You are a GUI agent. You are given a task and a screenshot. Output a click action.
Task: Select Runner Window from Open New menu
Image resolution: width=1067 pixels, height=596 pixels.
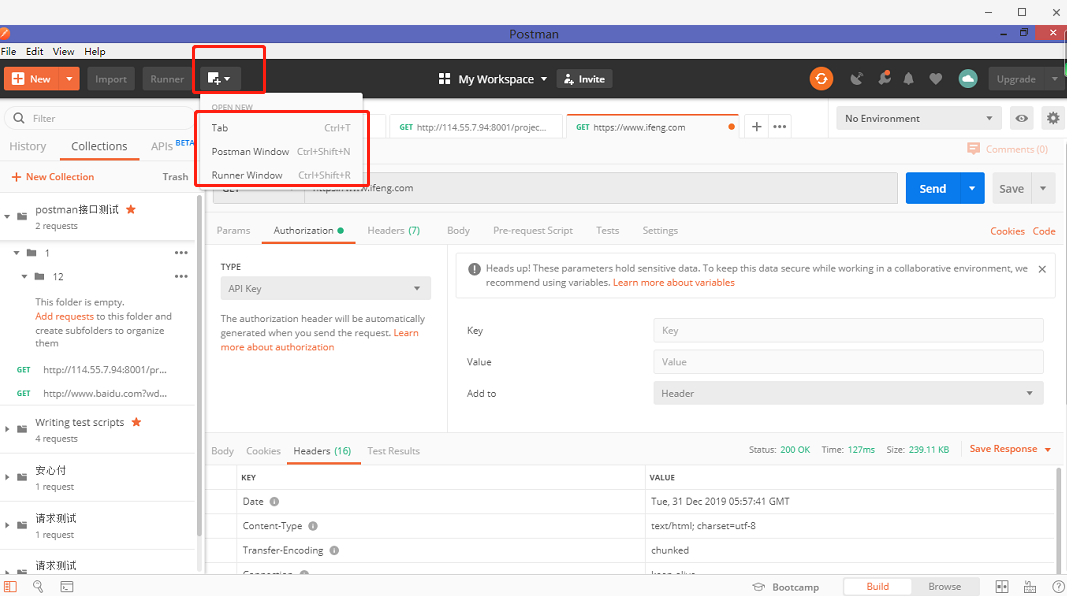tap(281, 175)
